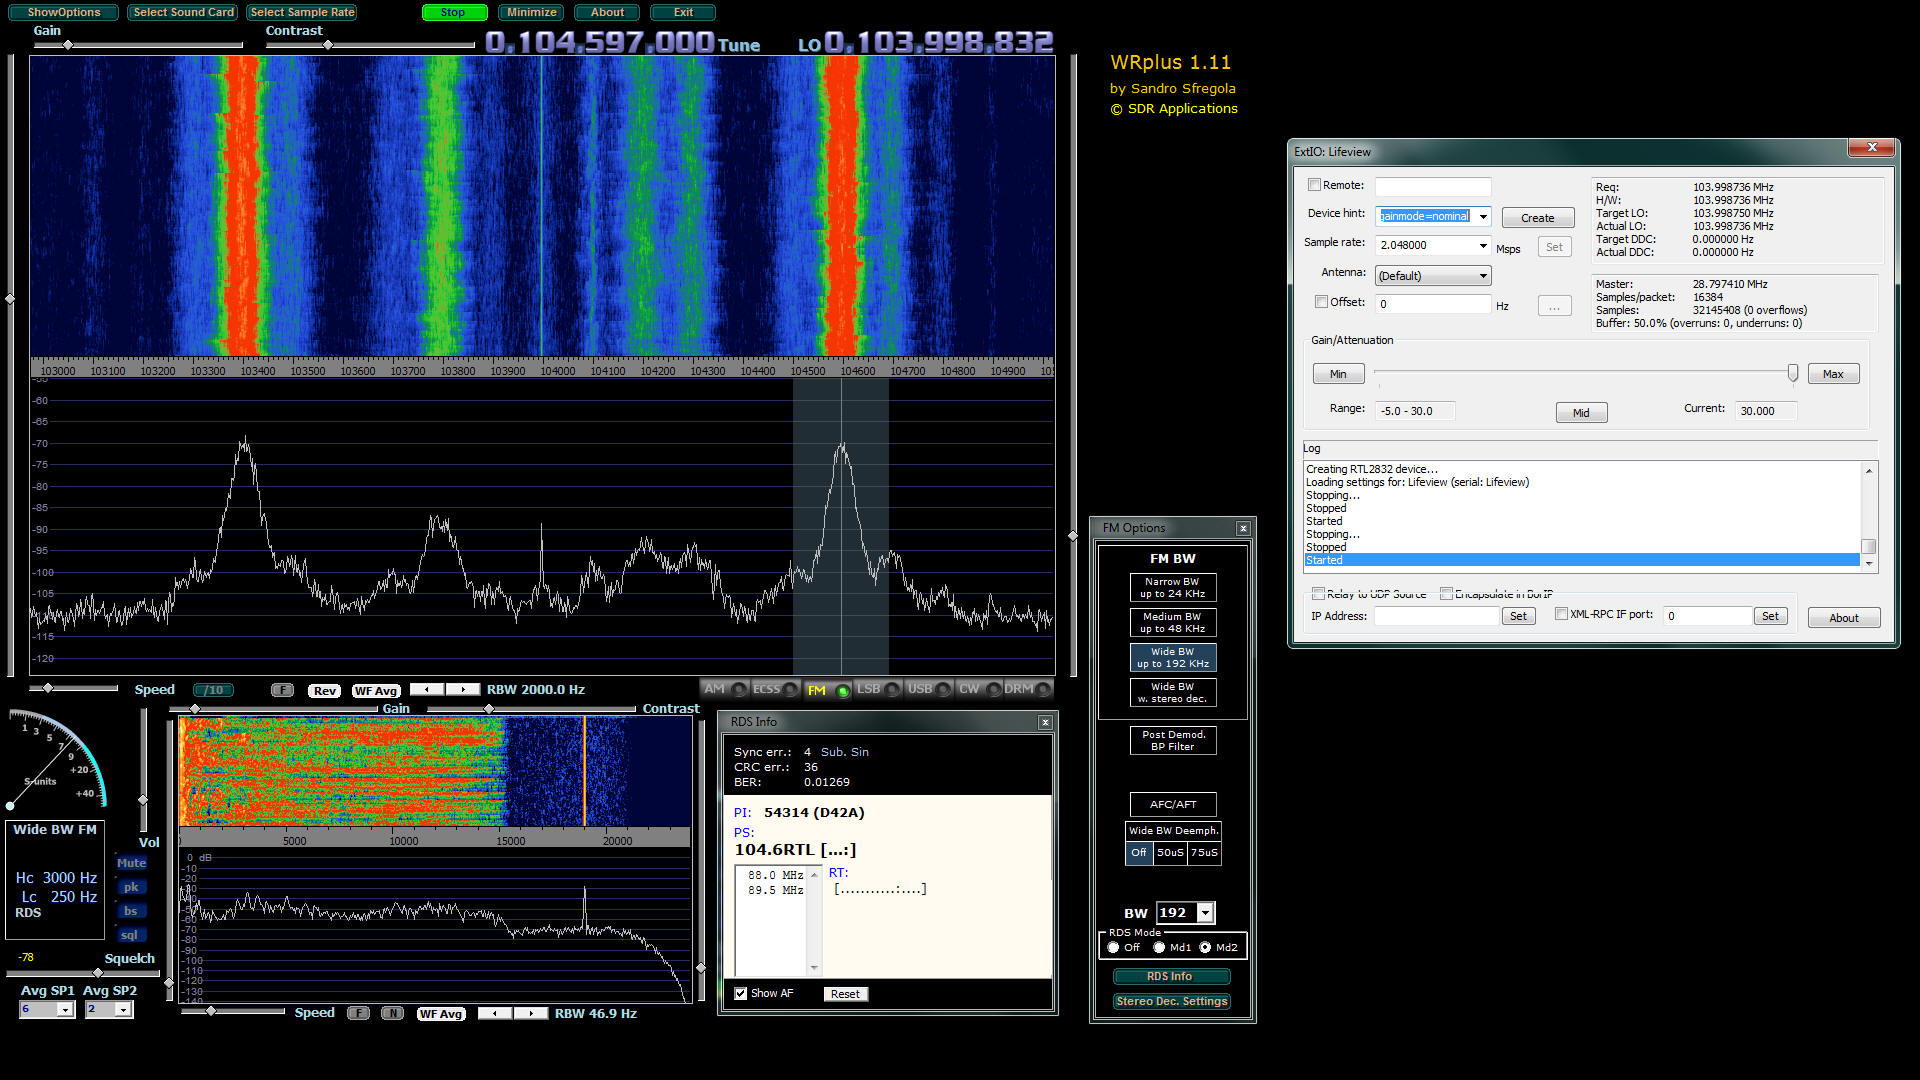The height and width of the screenshot is (1080, 1920).
Task: Uncheck the Show AF checkbox
Action: 741,993
